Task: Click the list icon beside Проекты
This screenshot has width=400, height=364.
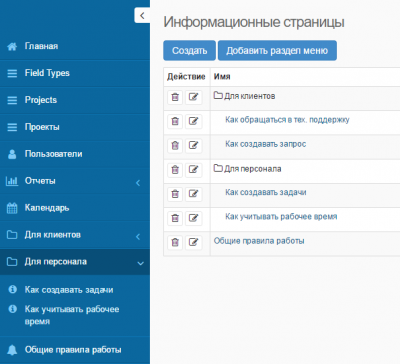Action: [12, 127]
